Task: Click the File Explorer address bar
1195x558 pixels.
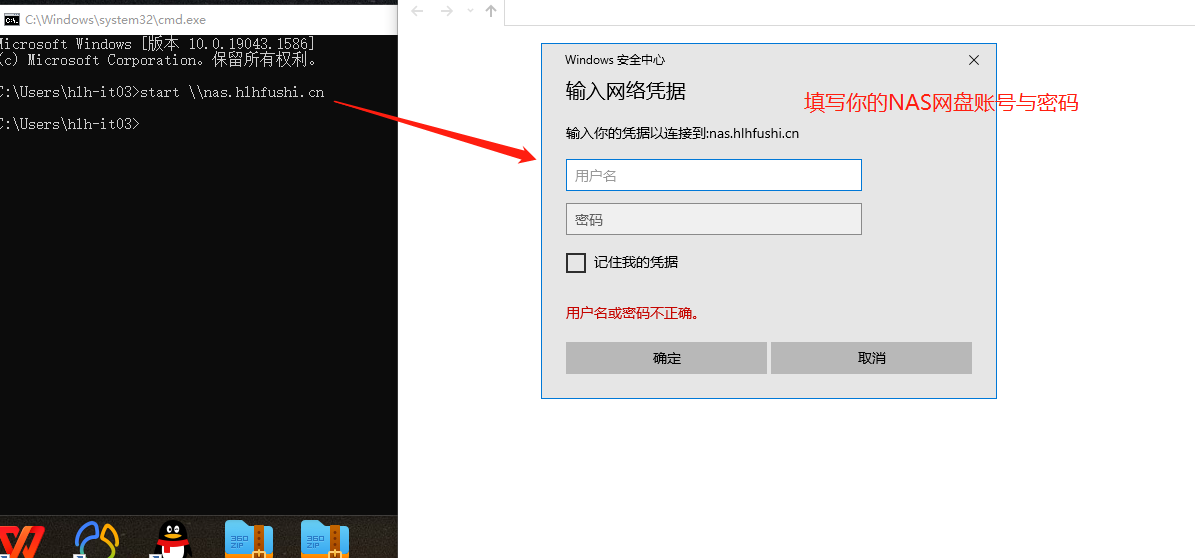Action: tap(849, 11)
